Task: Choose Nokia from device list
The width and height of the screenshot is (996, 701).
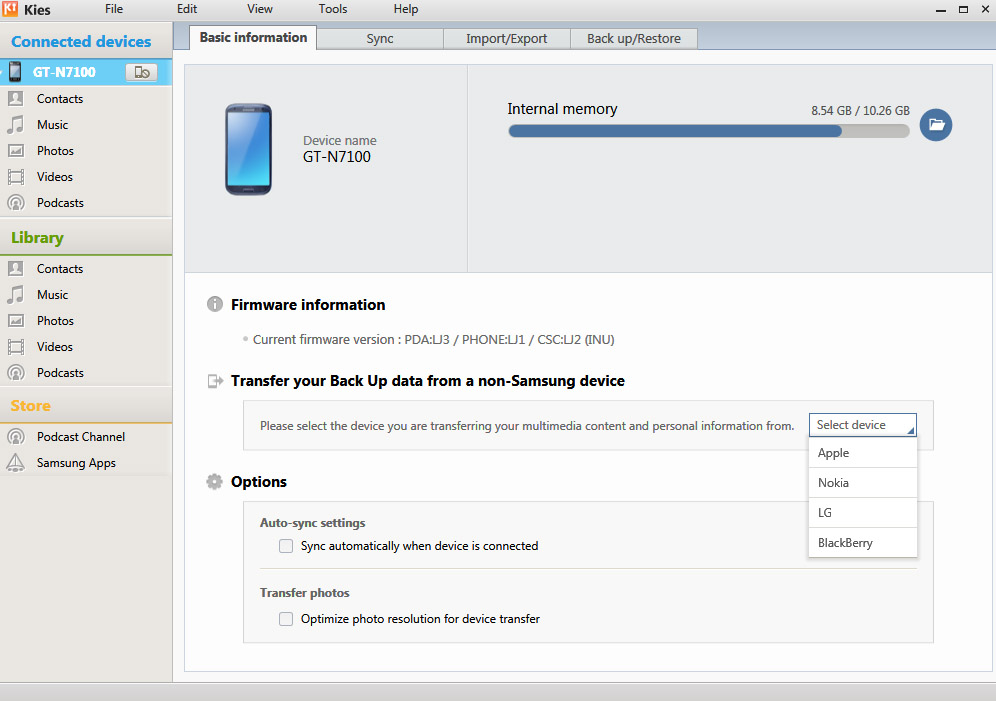Action: tap(863, 483)
